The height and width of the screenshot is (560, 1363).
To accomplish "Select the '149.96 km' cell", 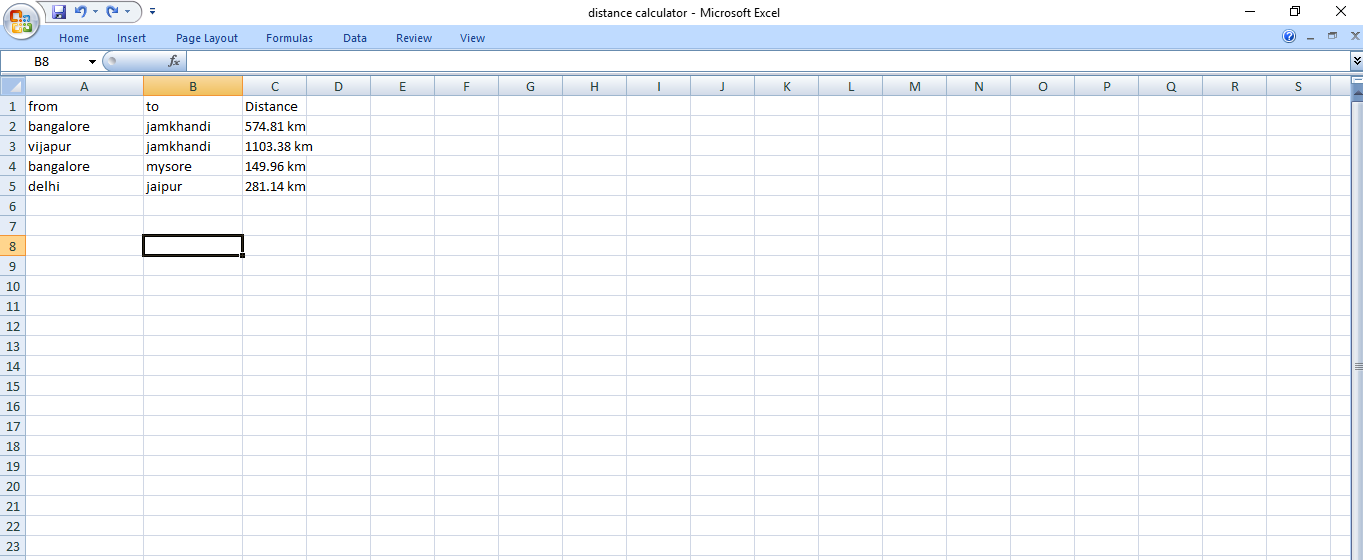I will [x=275, y=166].
